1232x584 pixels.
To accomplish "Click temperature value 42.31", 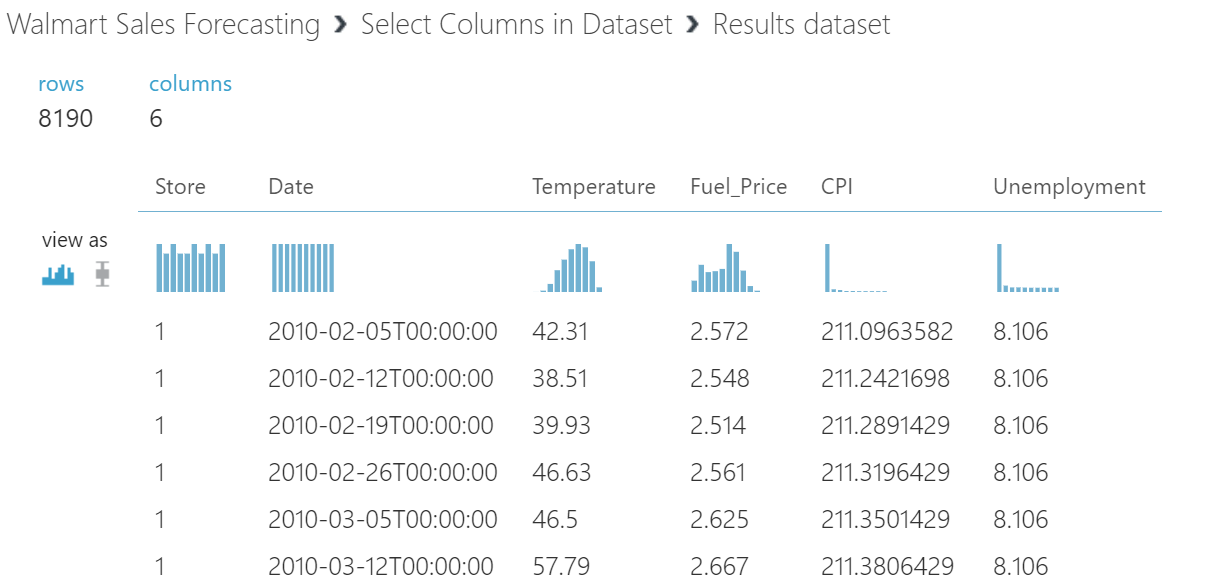I will click(x=561, y=331).
